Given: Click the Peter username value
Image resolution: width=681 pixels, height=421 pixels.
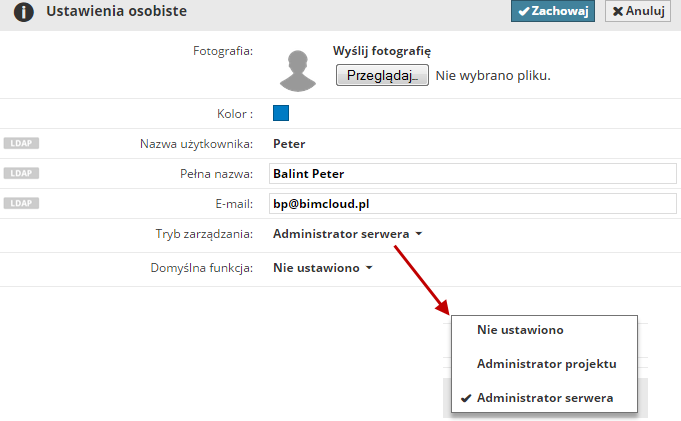Looking at the screenshot, I should click(289, 143).
